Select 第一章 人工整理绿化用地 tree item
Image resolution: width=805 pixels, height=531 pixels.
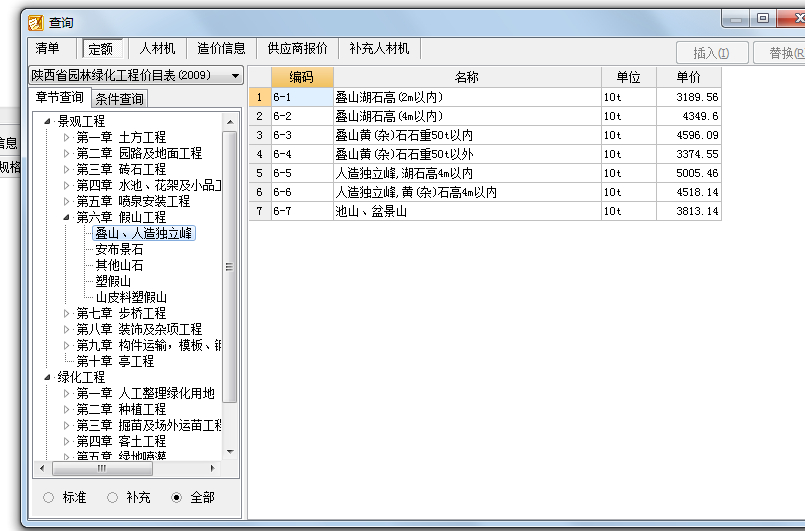click(145, 393)
